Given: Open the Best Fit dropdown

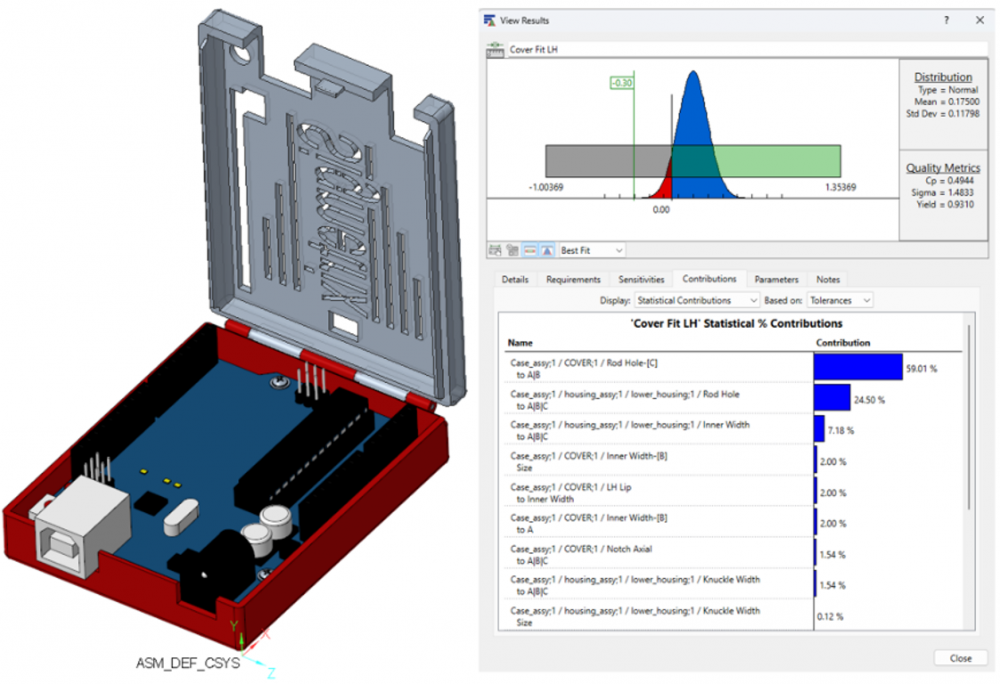Looking at the screenshot, I should (592, 250).
